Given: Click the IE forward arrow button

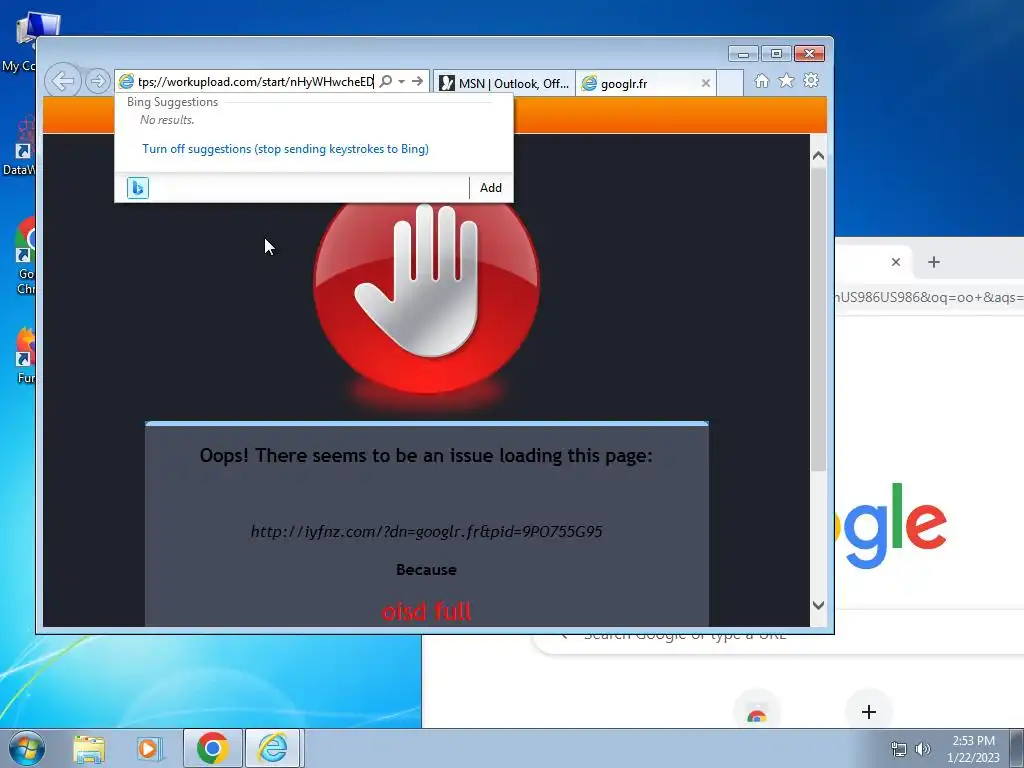Looking at the screenshot, I should tap(97, 81).
